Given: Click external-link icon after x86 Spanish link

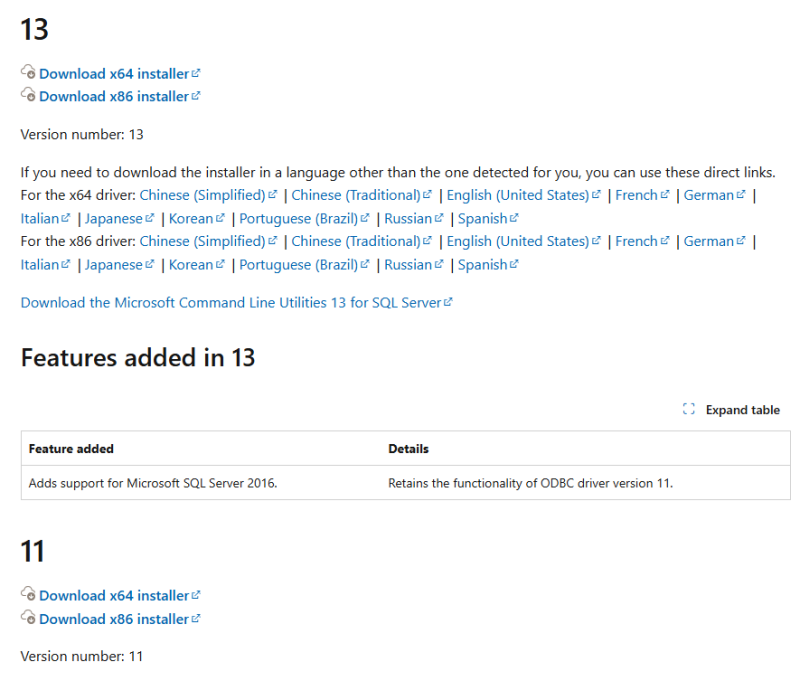Looking at the screenshot, I should (515, 265).
